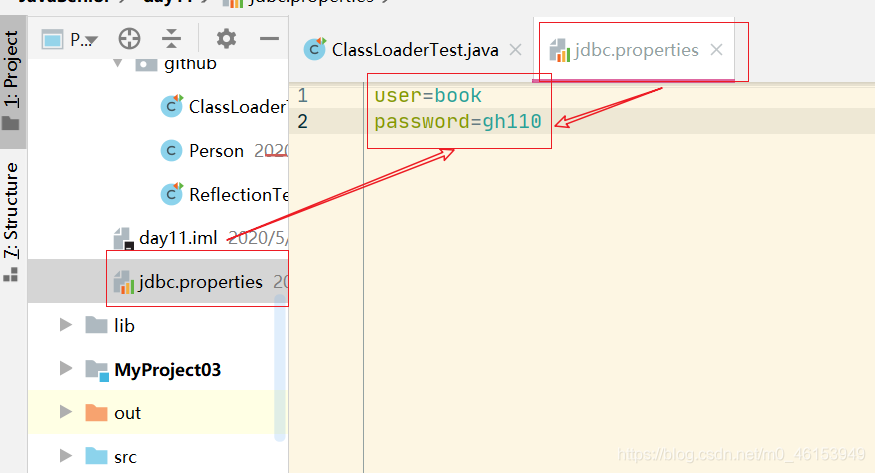
Task: Toggle the Z: Structure tool window
Action: pyautogui.click(x=12, y=222)
